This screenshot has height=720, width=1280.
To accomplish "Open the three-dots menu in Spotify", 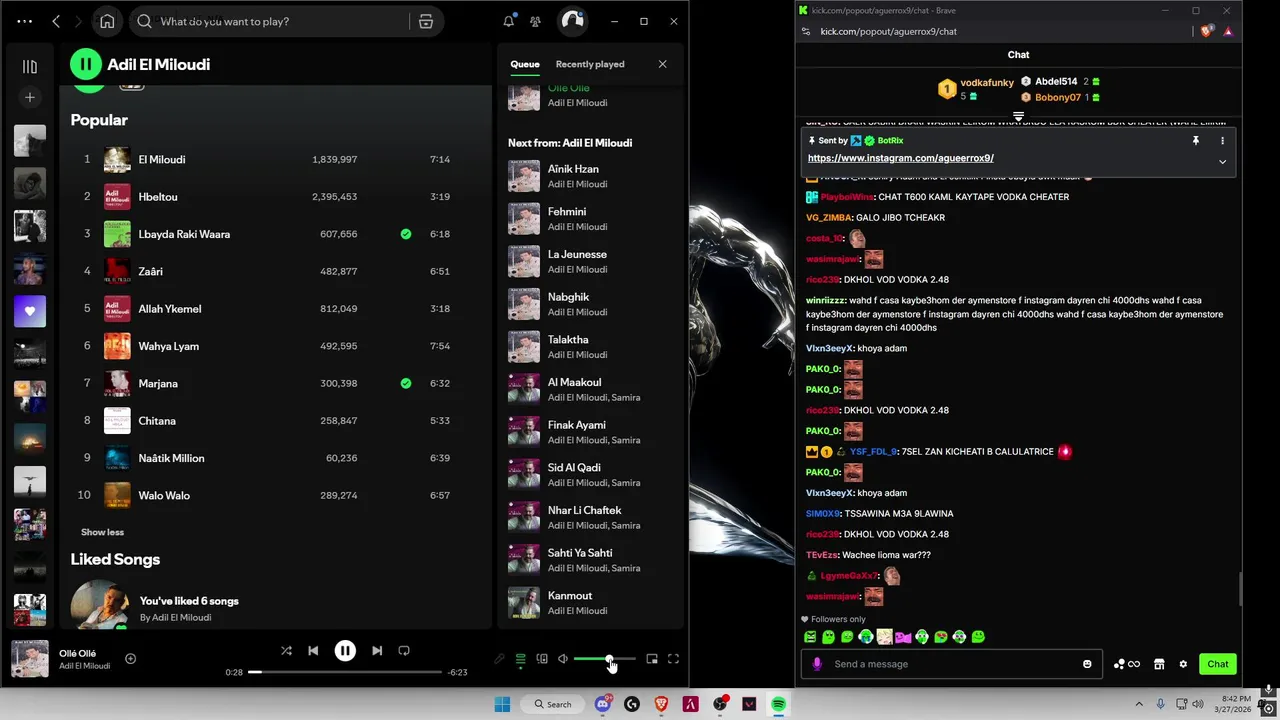I will [24, 21].
